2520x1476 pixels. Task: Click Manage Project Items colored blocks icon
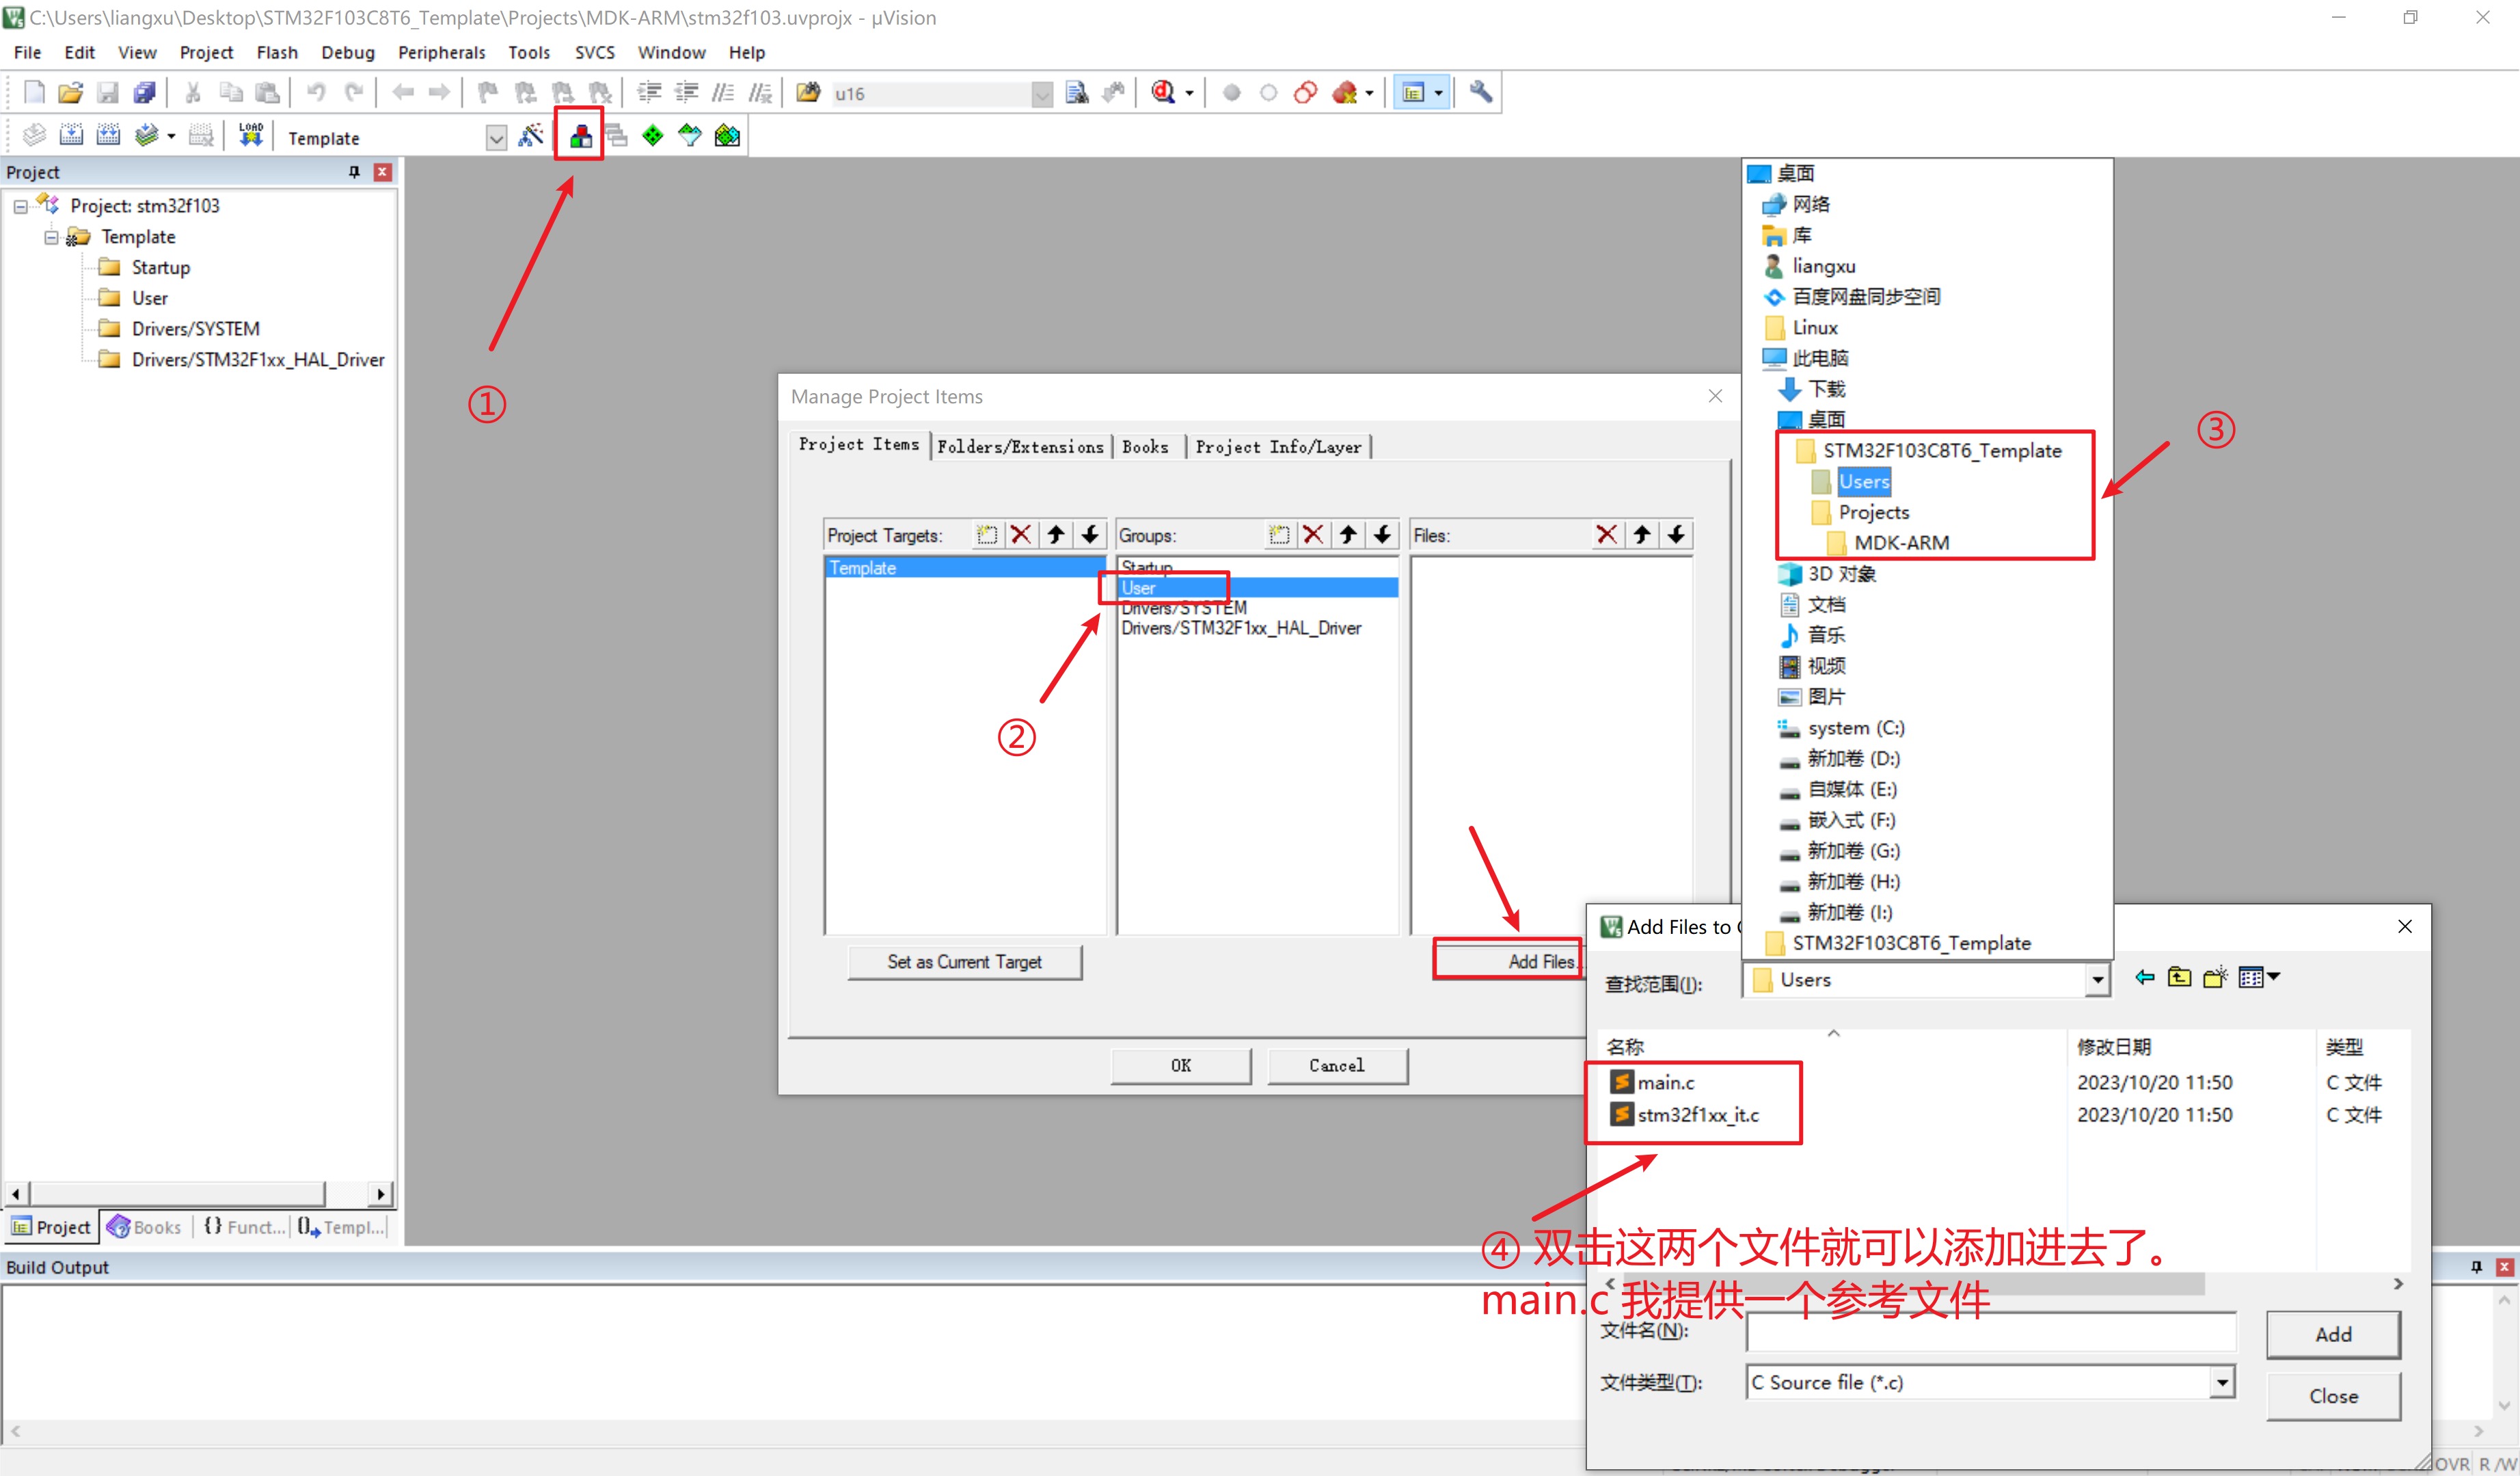580,135
